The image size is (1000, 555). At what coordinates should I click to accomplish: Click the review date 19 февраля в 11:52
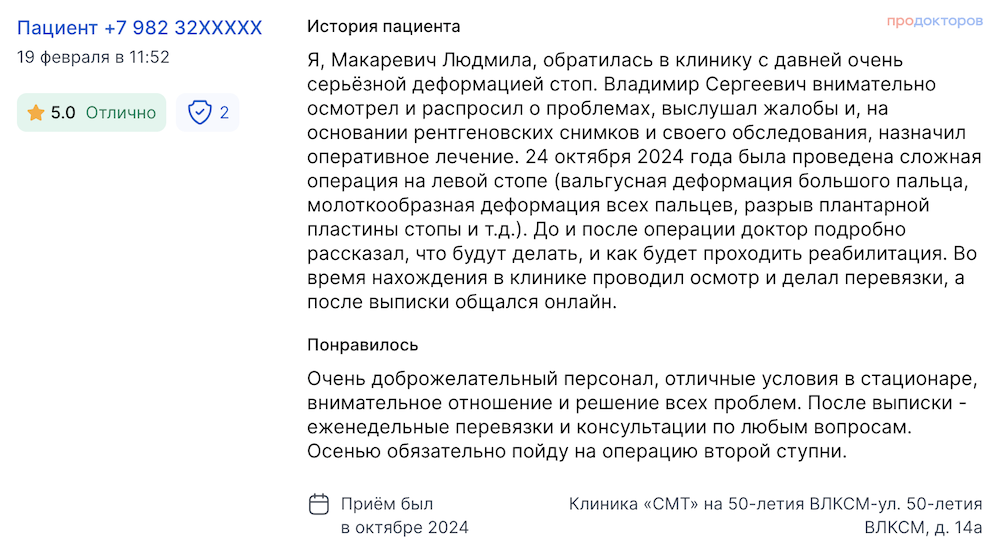coord(93,57)
